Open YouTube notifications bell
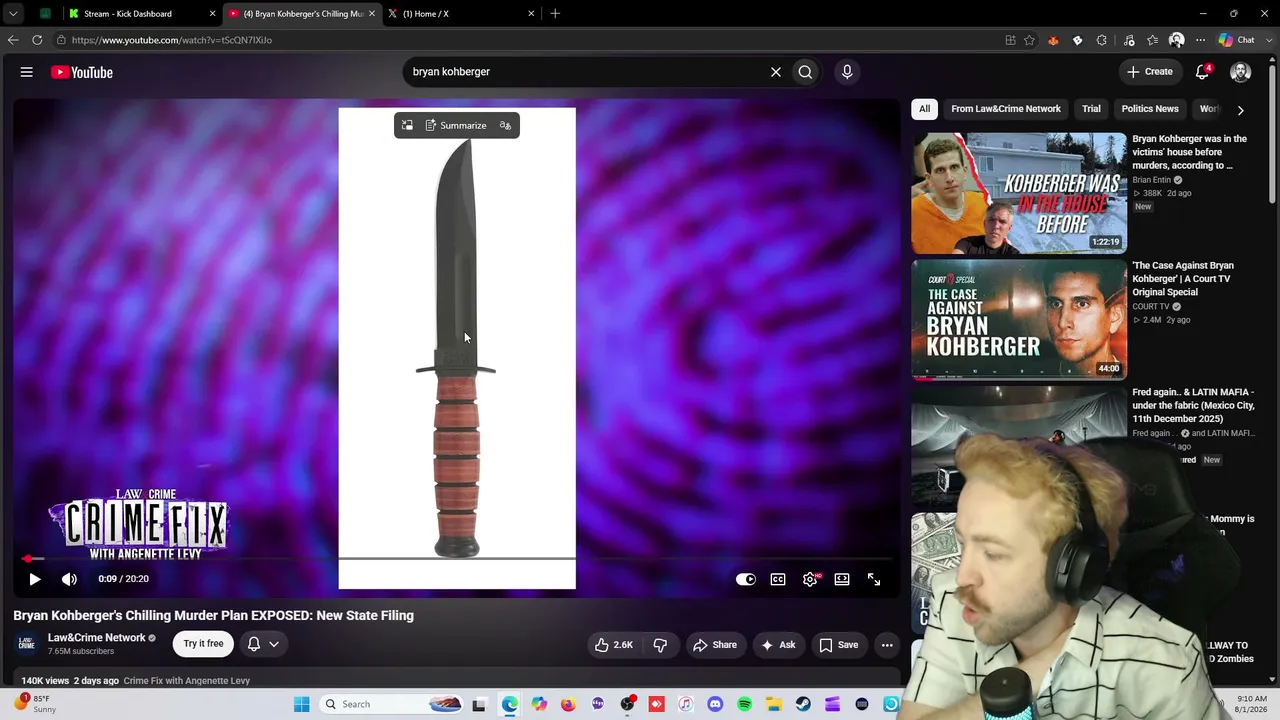The height and width of the screenshot is (720, 1280). [x=1203, y=72]
